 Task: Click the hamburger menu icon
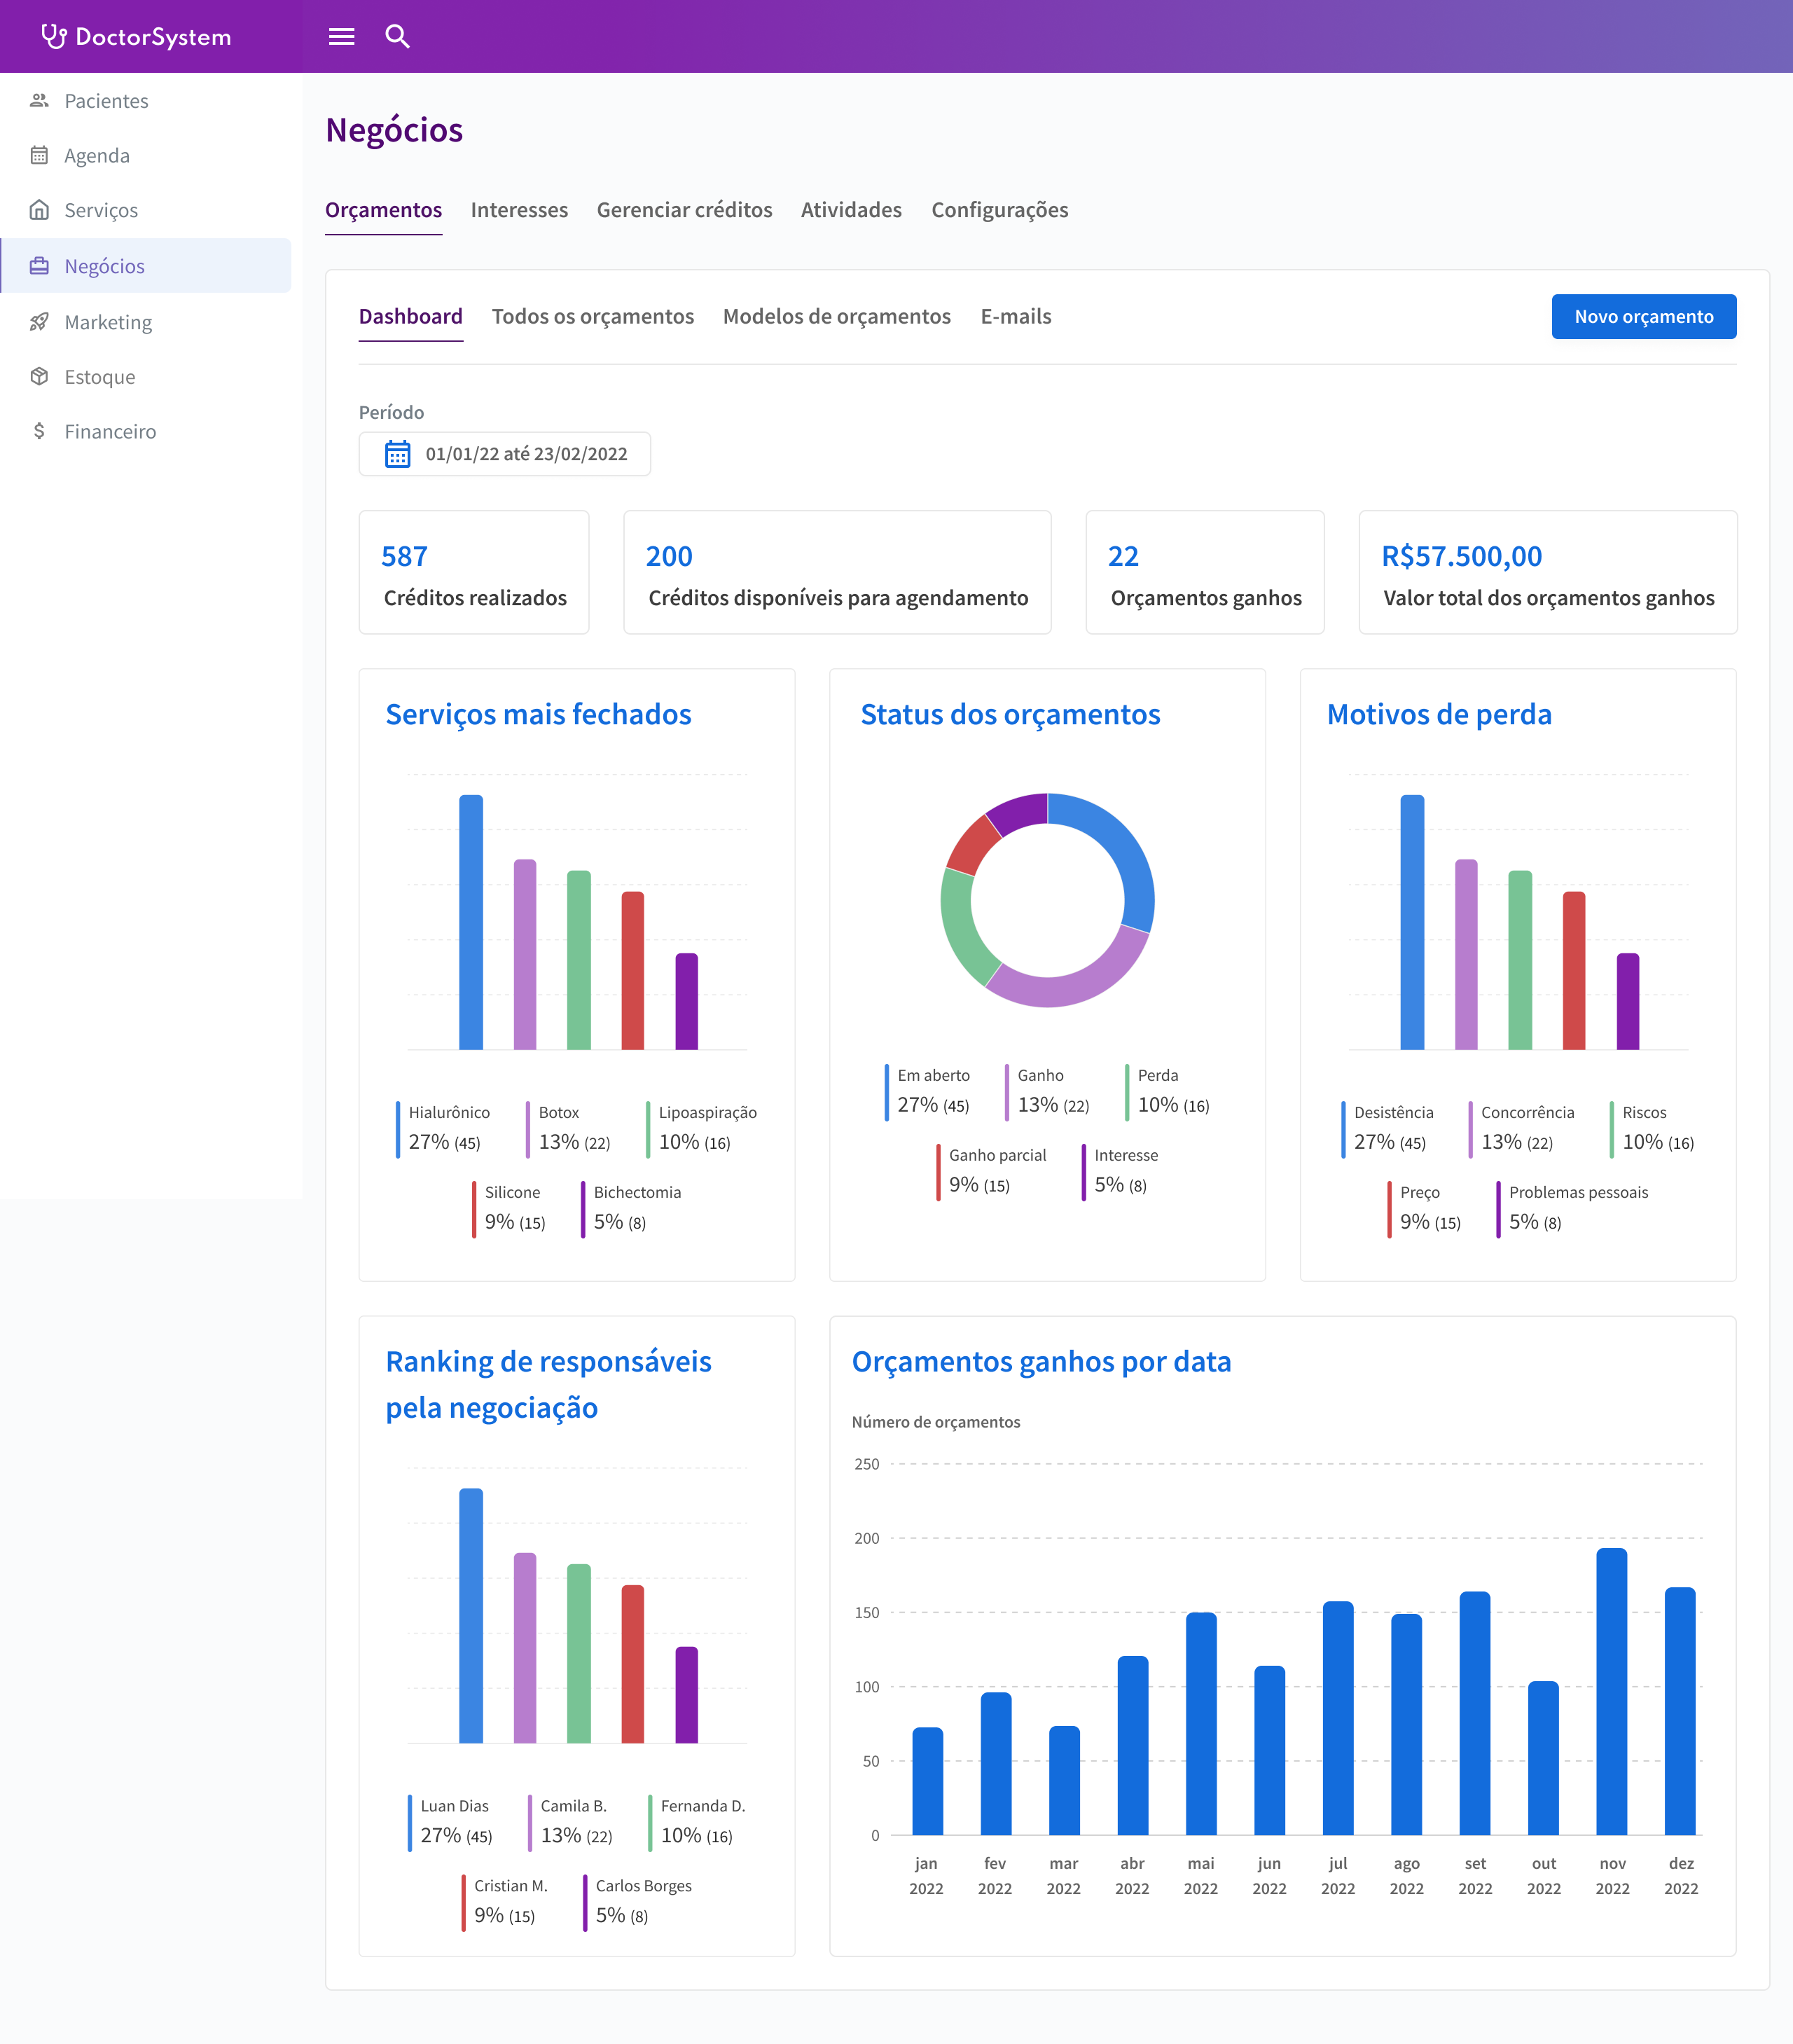pos(341,37)
